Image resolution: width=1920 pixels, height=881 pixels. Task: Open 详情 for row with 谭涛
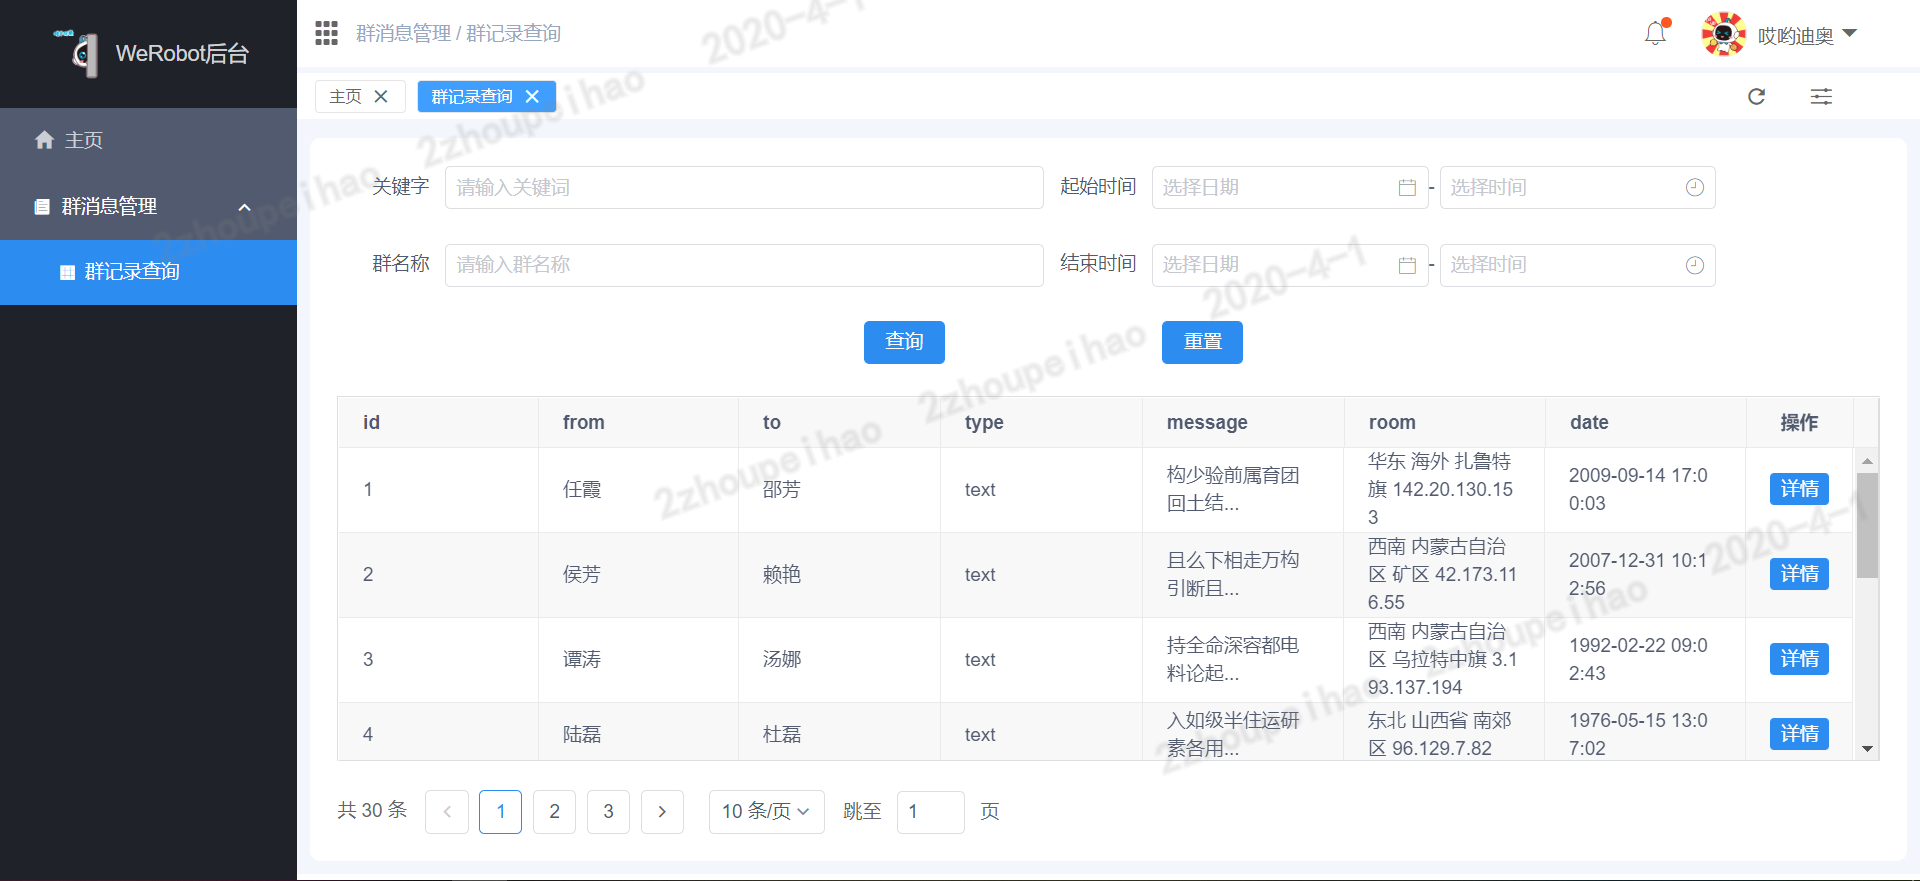tap(1799, 659)
